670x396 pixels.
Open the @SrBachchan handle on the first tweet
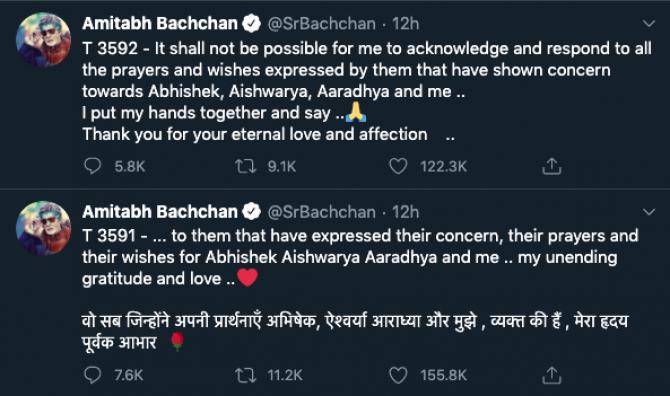point(321,24)
